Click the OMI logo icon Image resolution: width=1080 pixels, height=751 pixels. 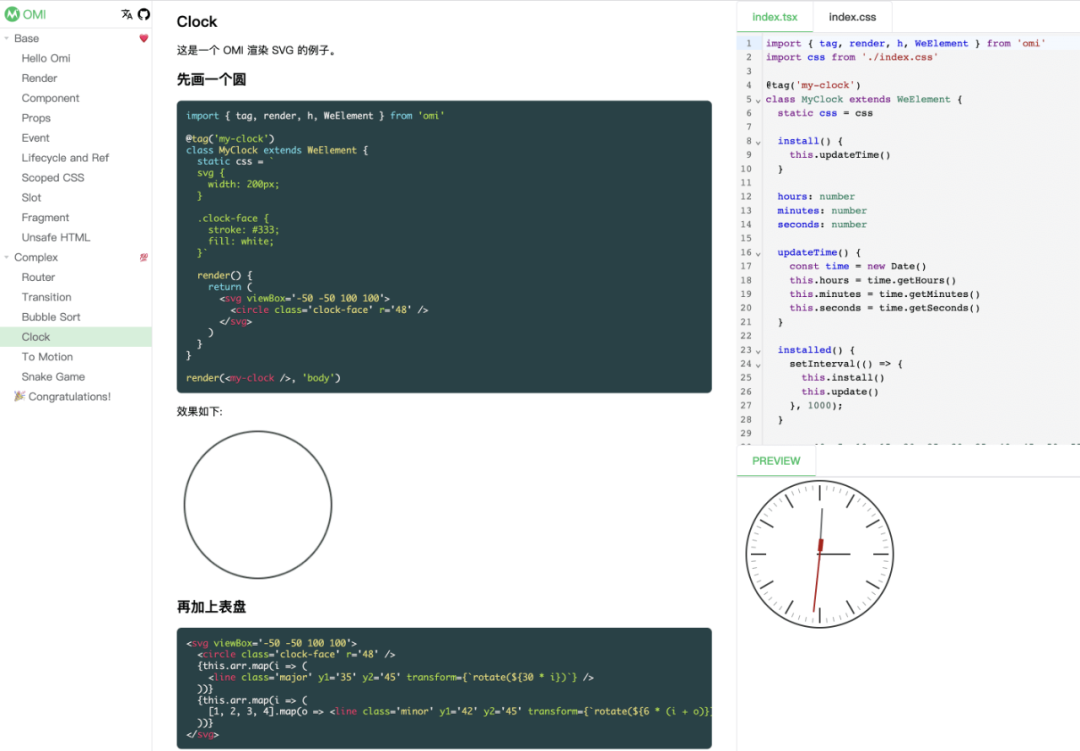[x=12, y=14]
